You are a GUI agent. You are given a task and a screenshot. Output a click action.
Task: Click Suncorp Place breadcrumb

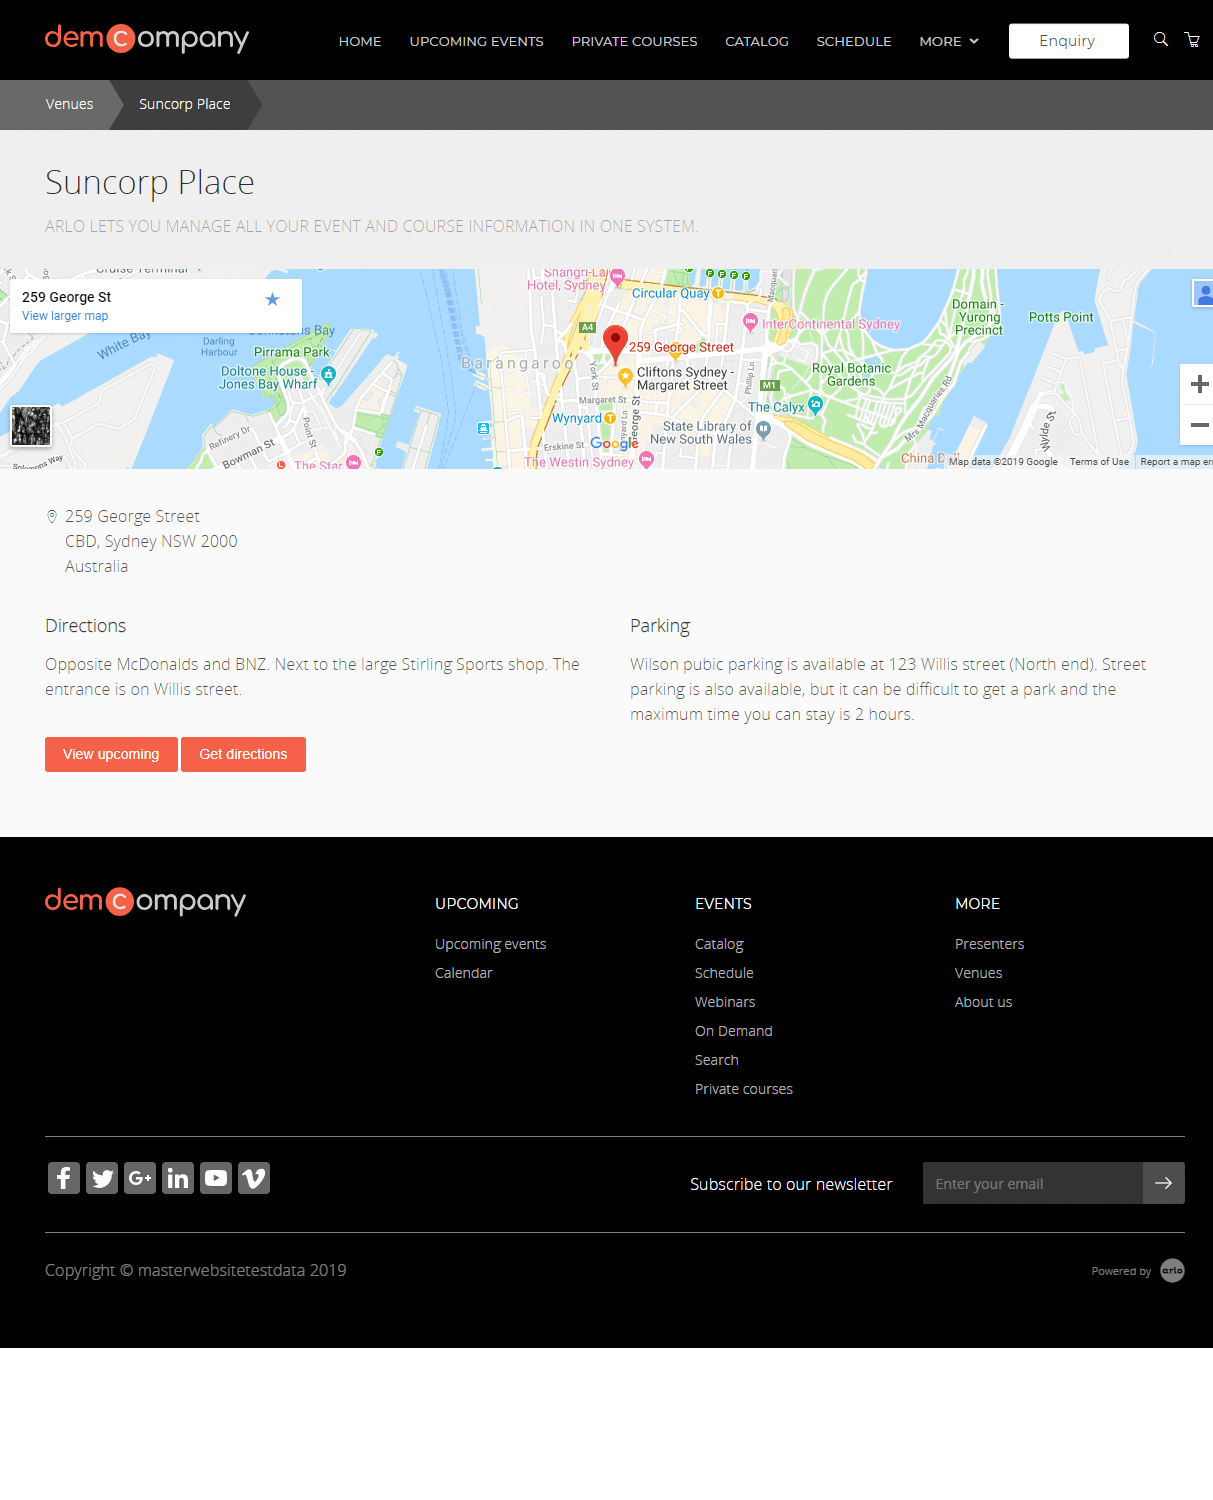point(185,104)
